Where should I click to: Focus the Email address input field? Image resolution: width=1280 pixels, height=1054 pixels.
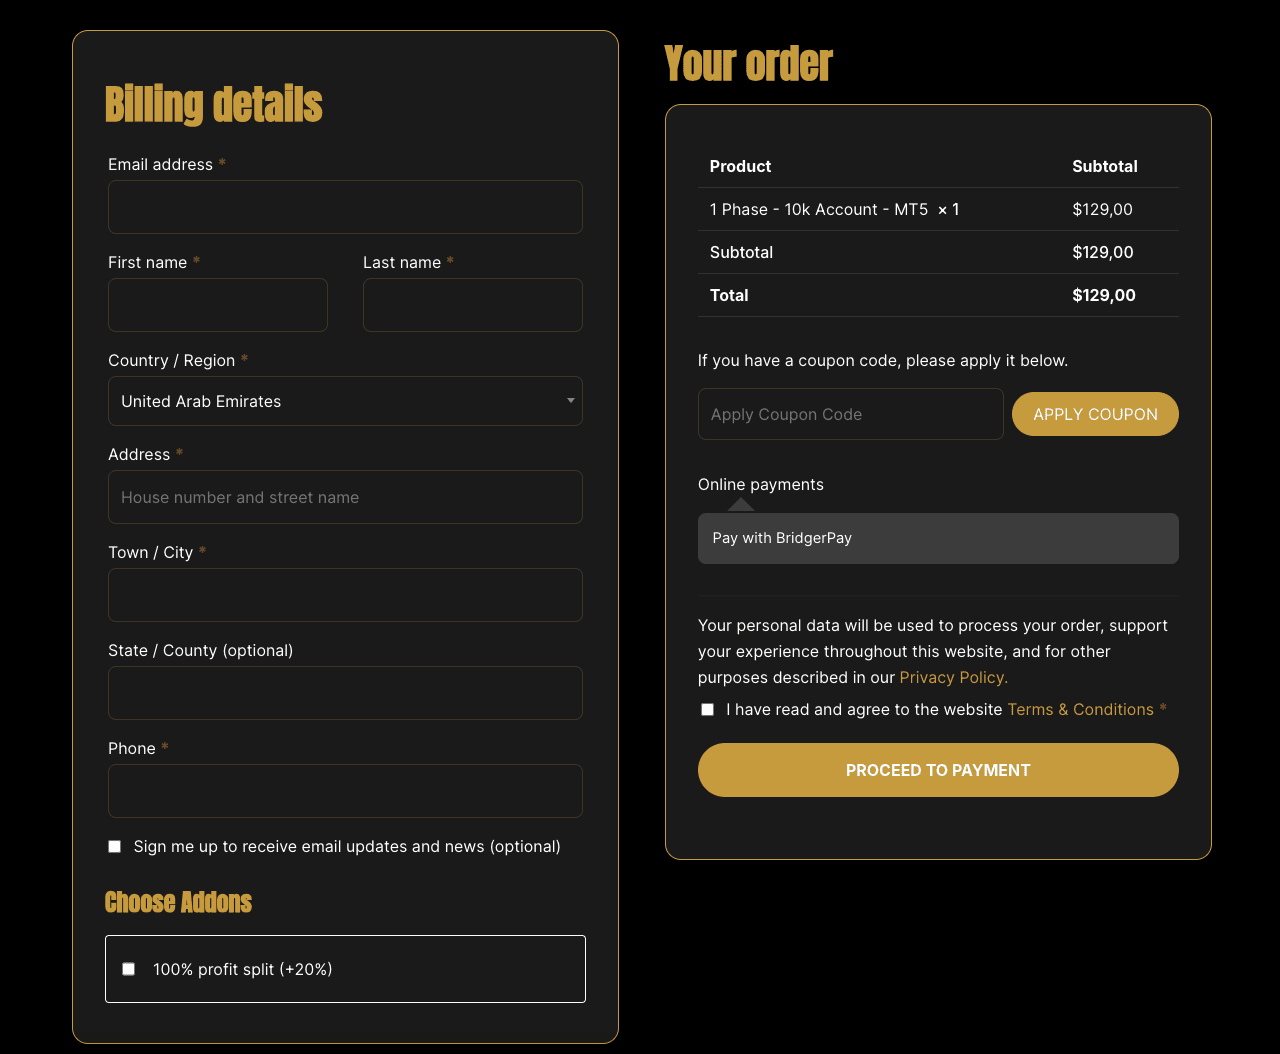(345, 207)
